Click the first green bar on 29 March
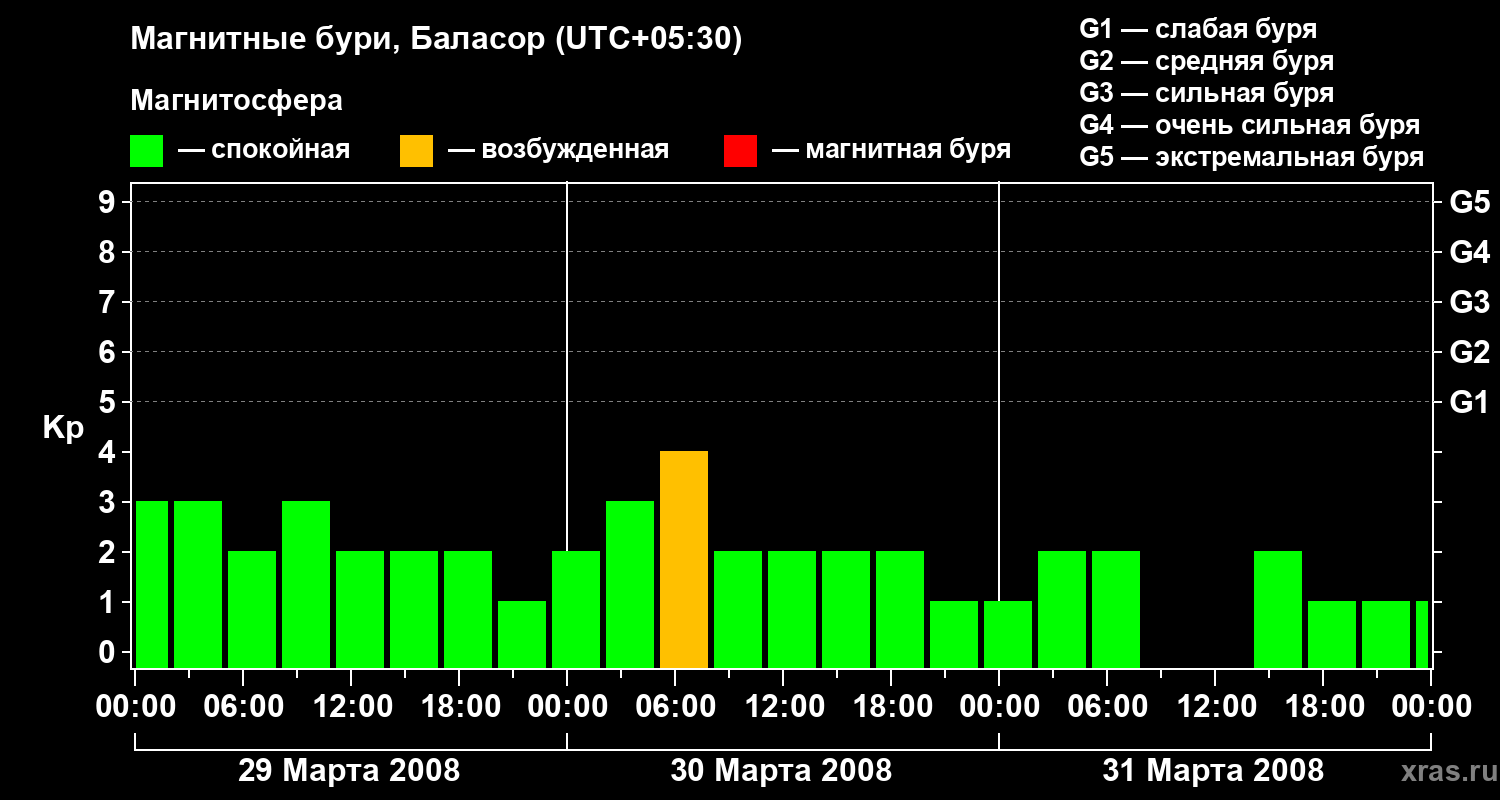1500x800 pixels. 152,584
